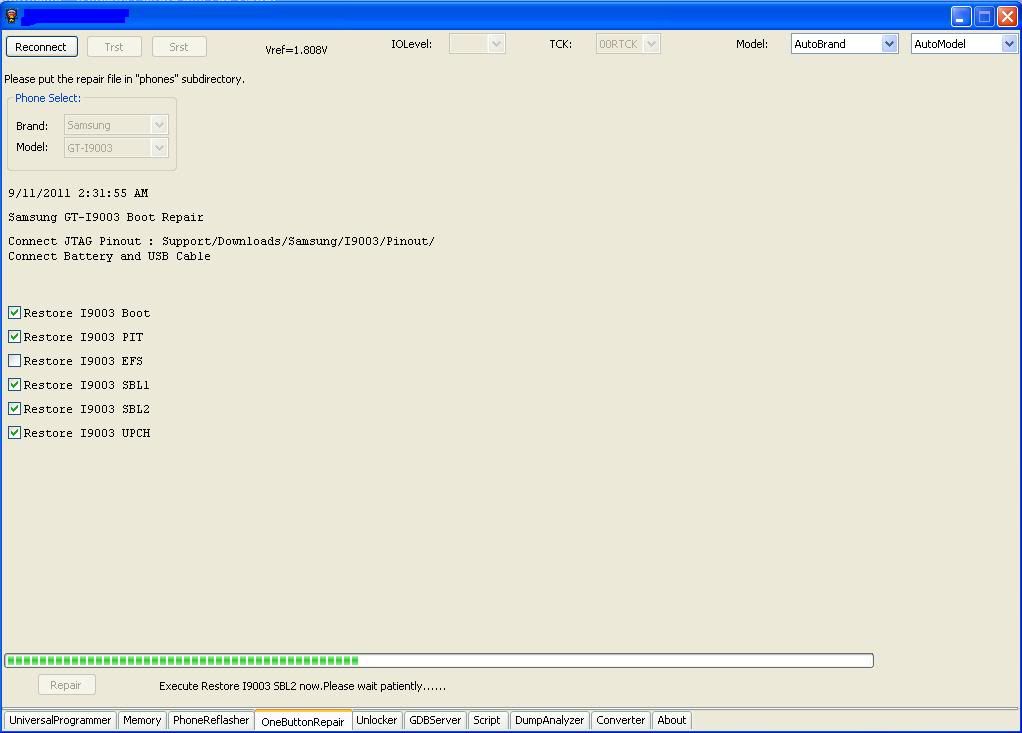
Task: Open the Memory tab
Action: 142,720
